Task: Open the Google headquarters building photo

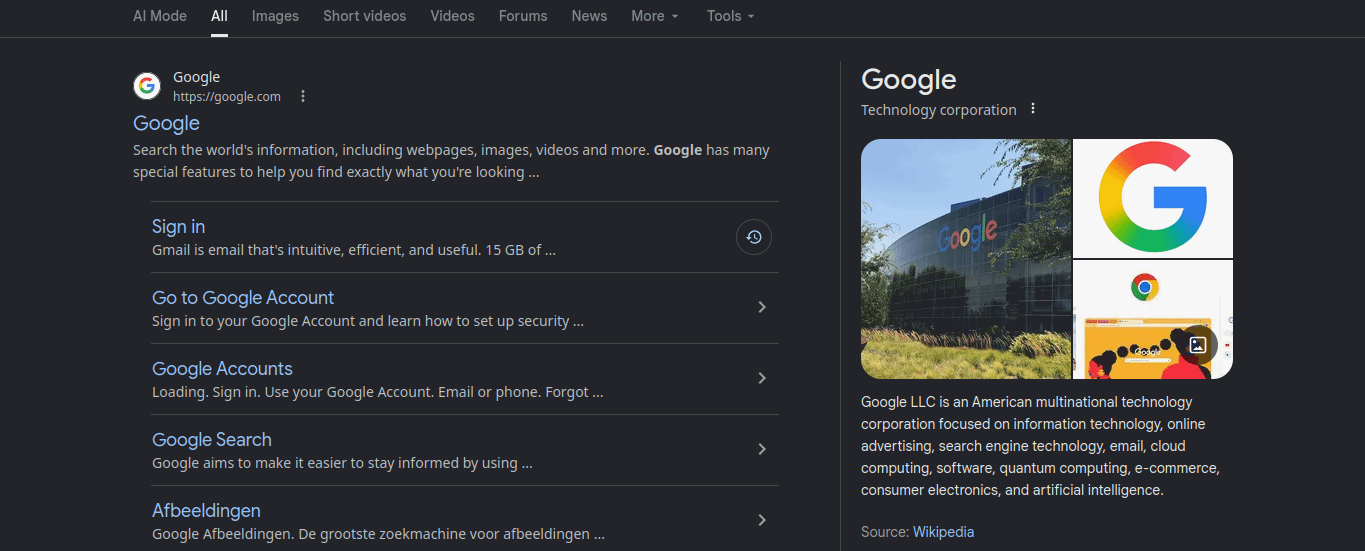Action: (x=966, y=259)
